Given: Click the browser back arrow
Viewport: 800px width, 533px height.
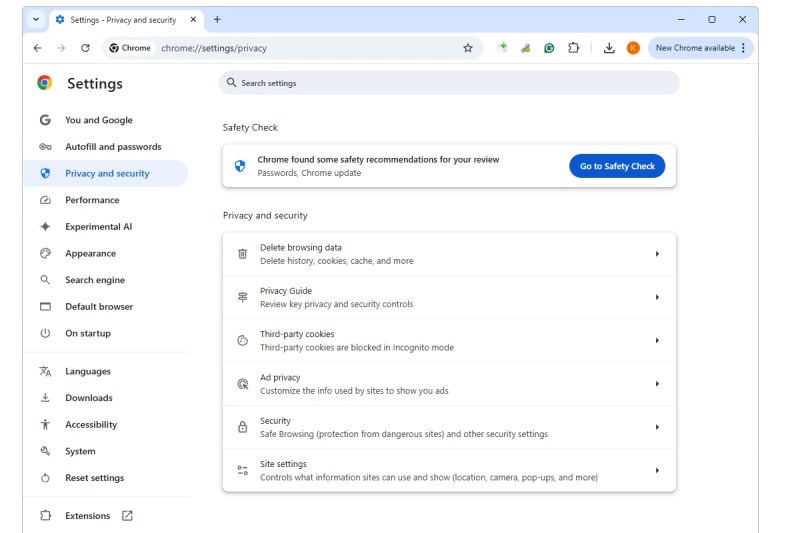Looking at the screenshot, I should click(37, 48).
